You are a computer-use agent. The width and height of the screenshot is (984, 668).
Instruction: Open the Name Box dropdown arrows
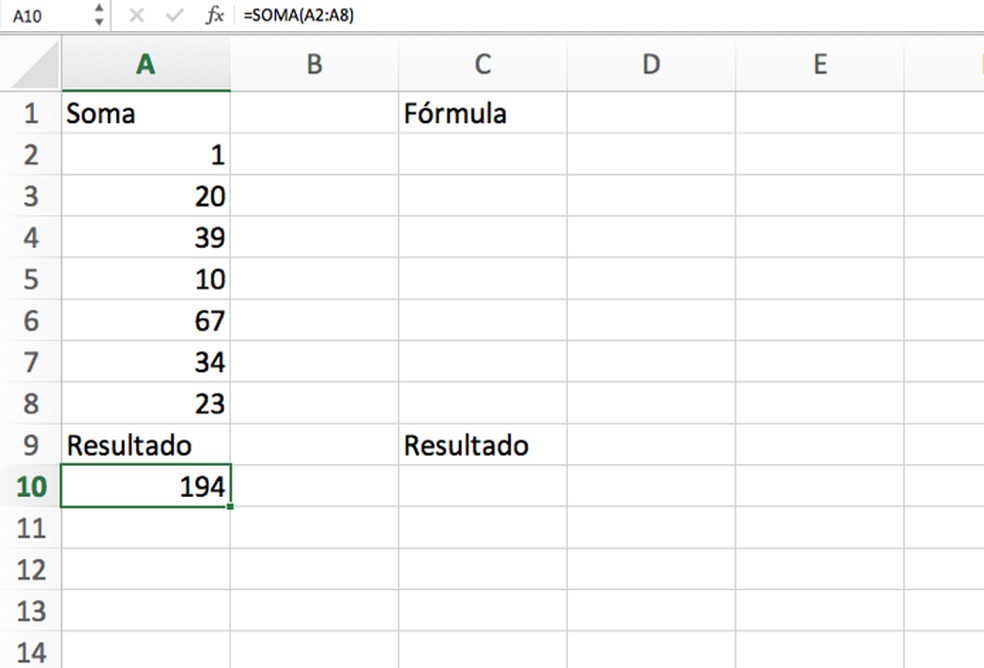coord(98,16)
